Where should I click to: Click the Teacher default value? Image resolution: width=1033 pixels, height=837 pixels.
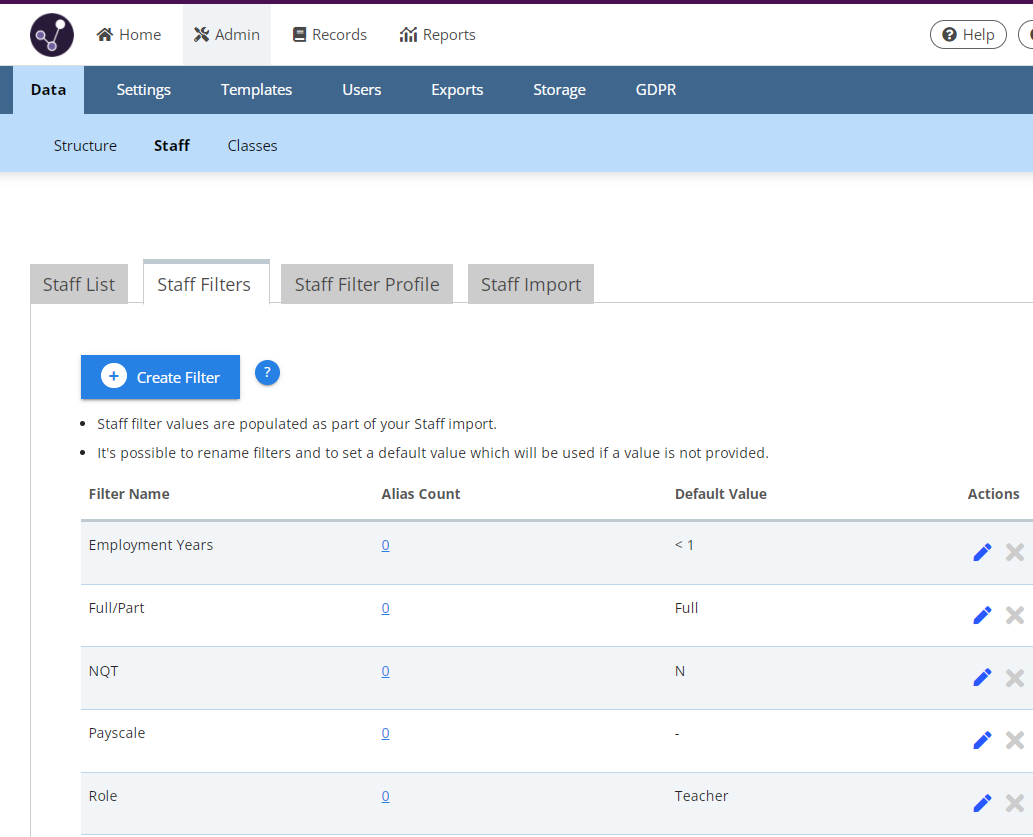[x=702, y=796]
